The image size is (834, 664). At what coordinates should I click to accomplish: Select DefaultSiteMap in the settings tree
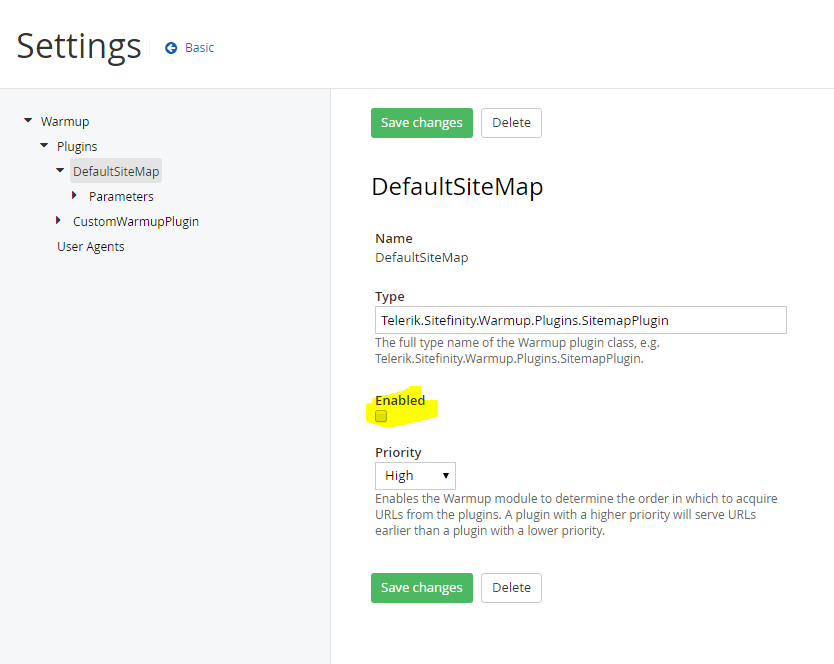tap(116, 171)
